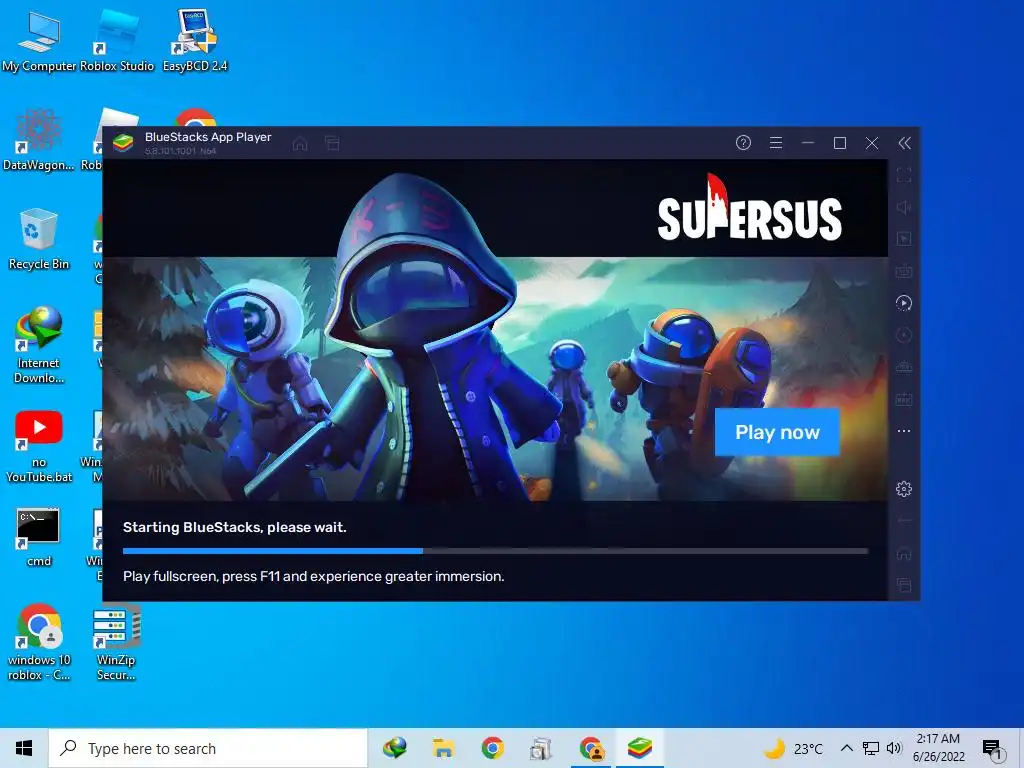Select the Internet Download Manager desktop shortcut

click(39, 345)
